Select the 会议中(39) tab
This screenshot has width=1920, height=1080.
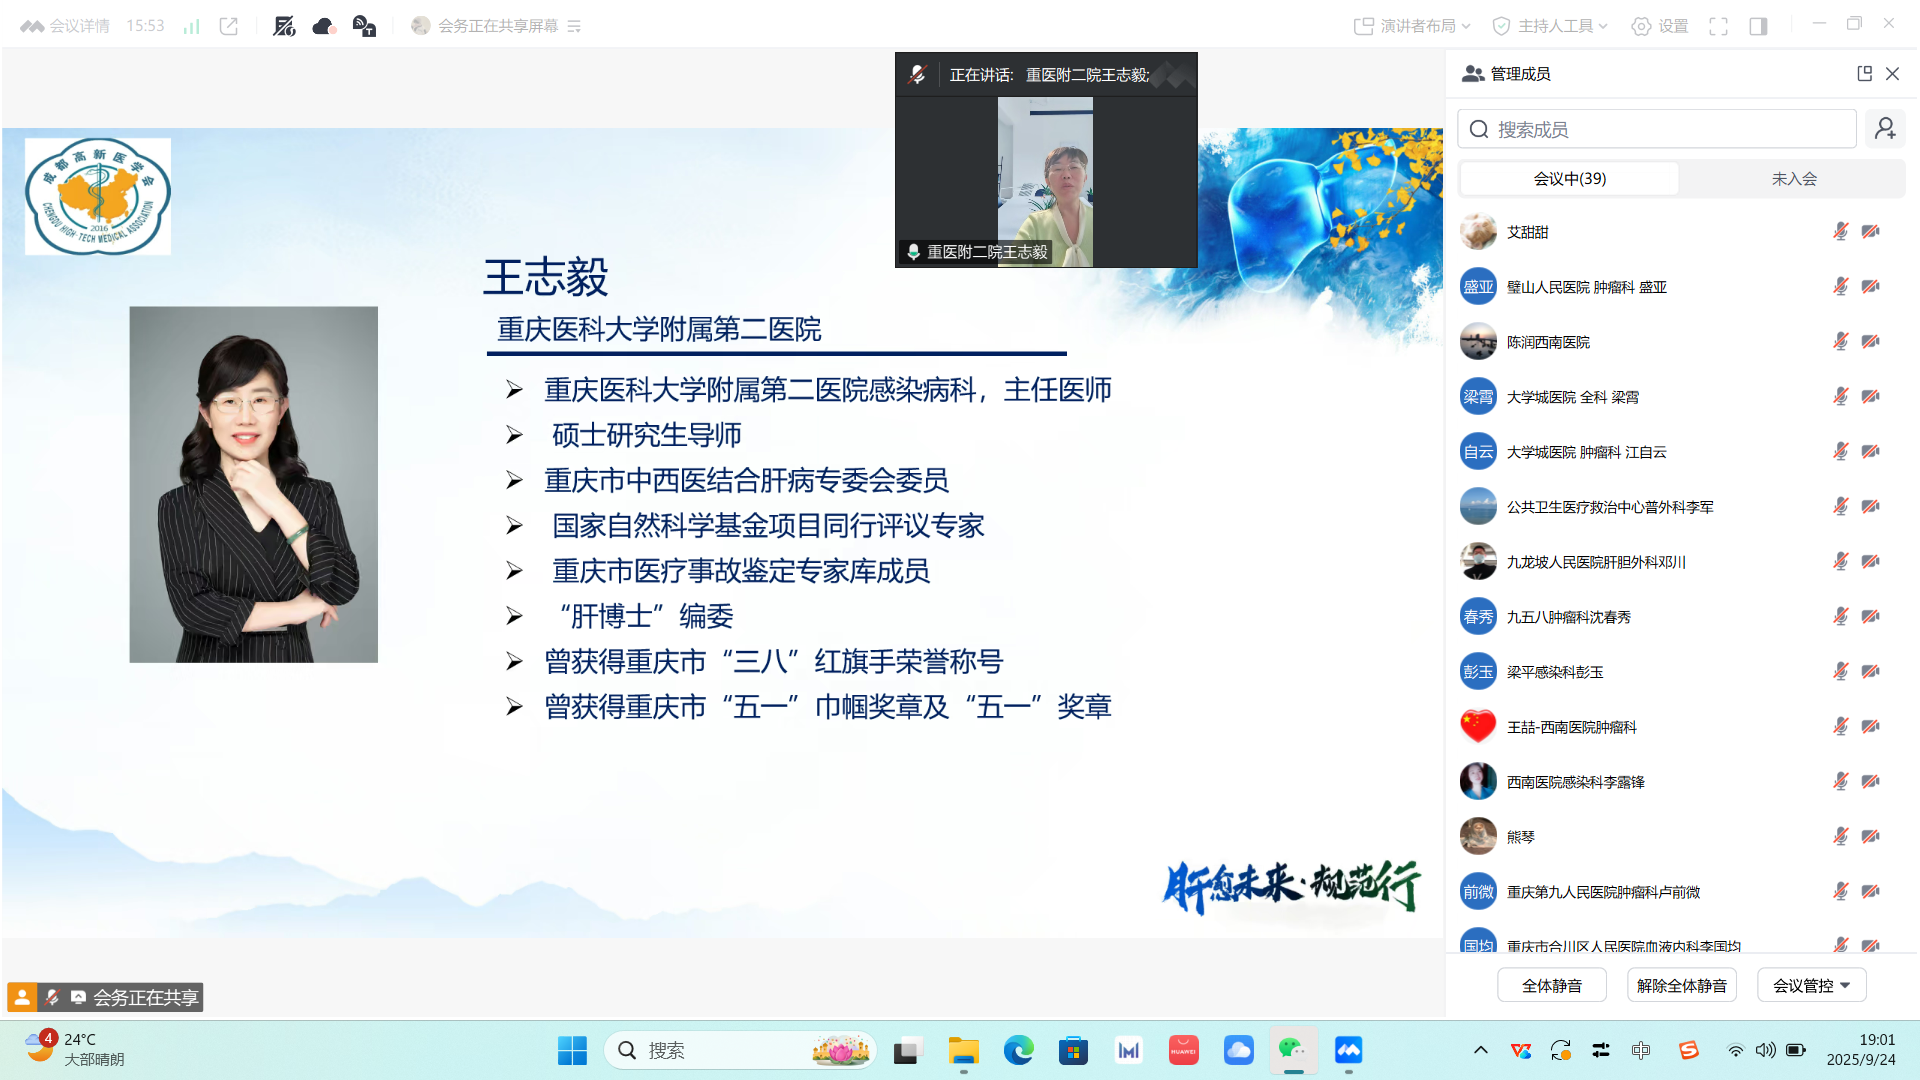click(1567, 178)
